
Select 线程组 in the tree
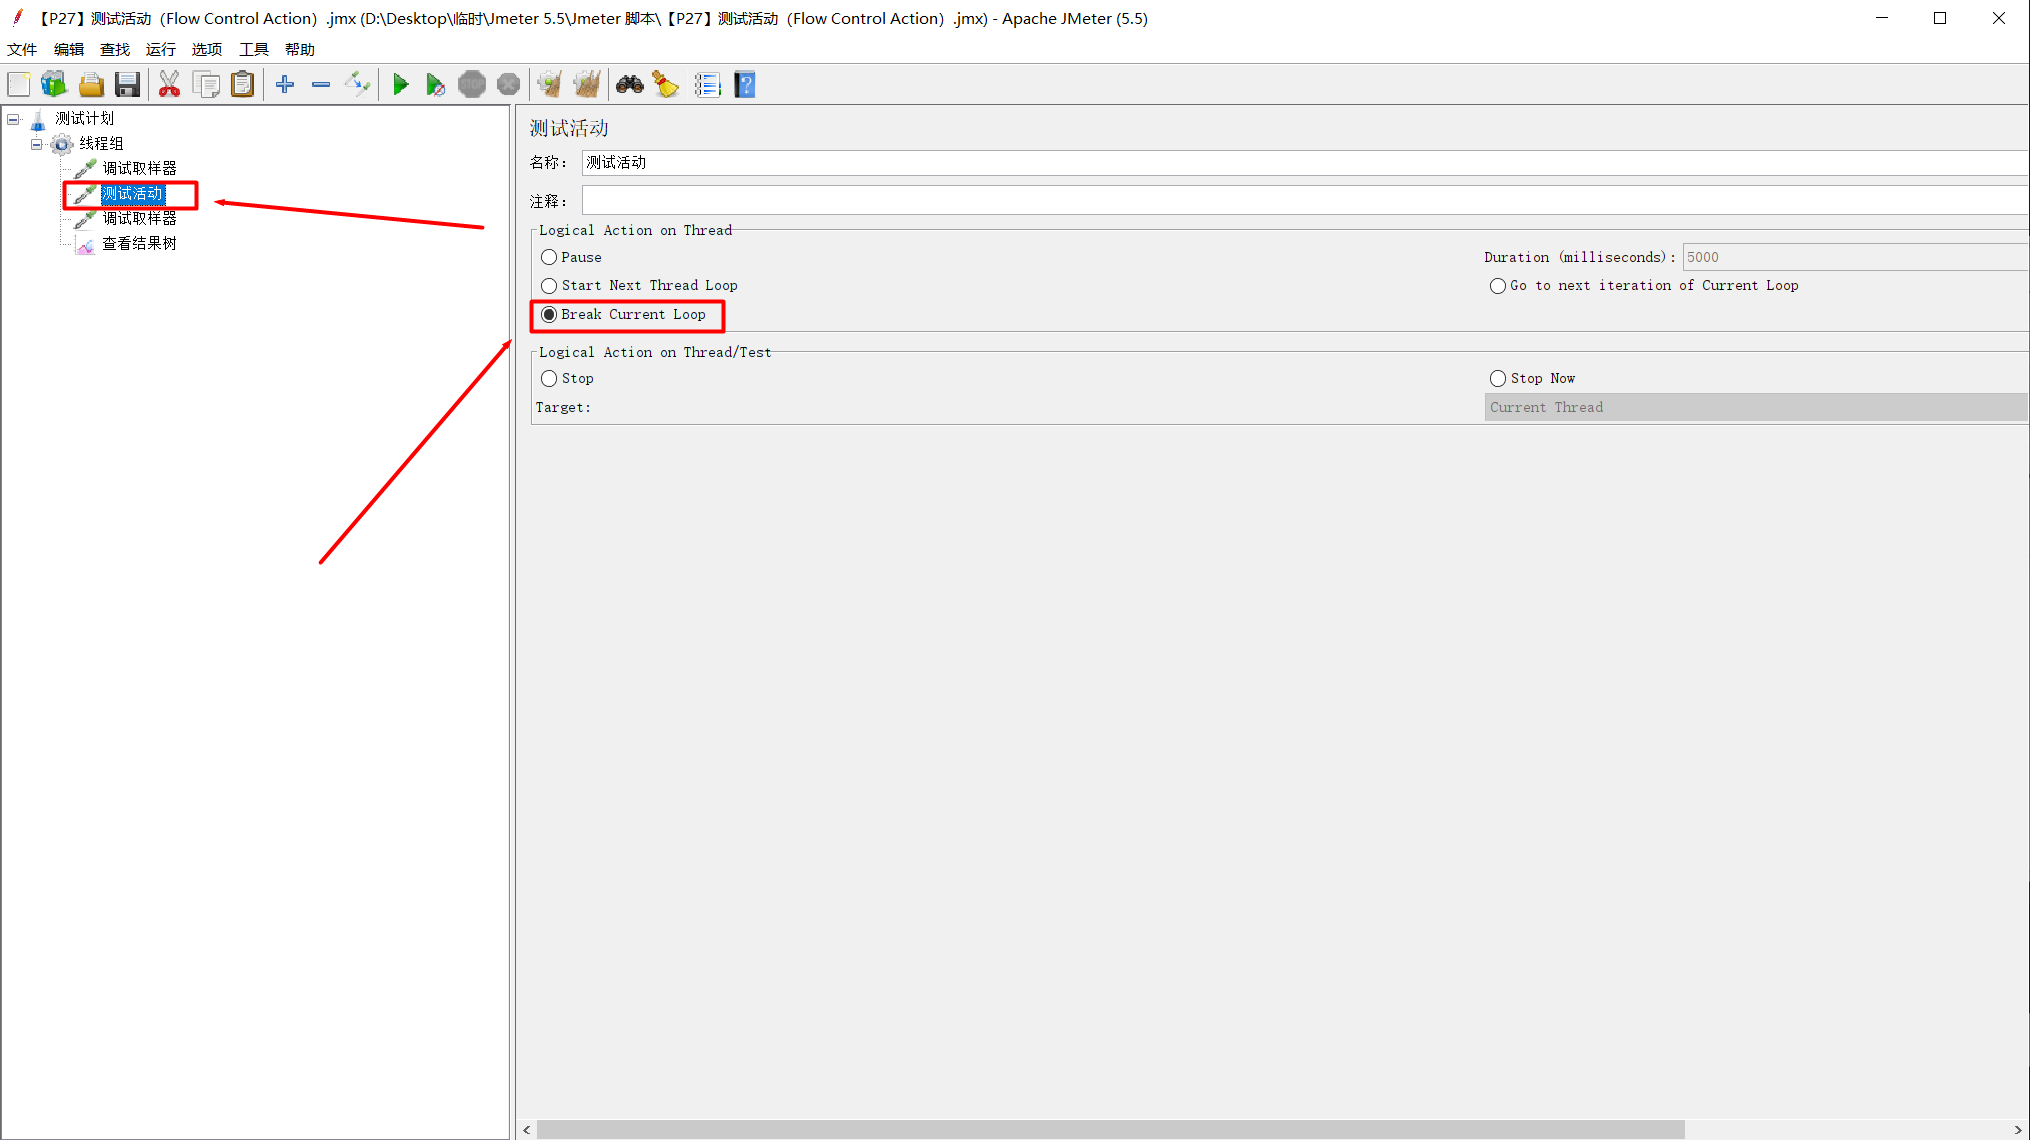[x=101, y=144]
